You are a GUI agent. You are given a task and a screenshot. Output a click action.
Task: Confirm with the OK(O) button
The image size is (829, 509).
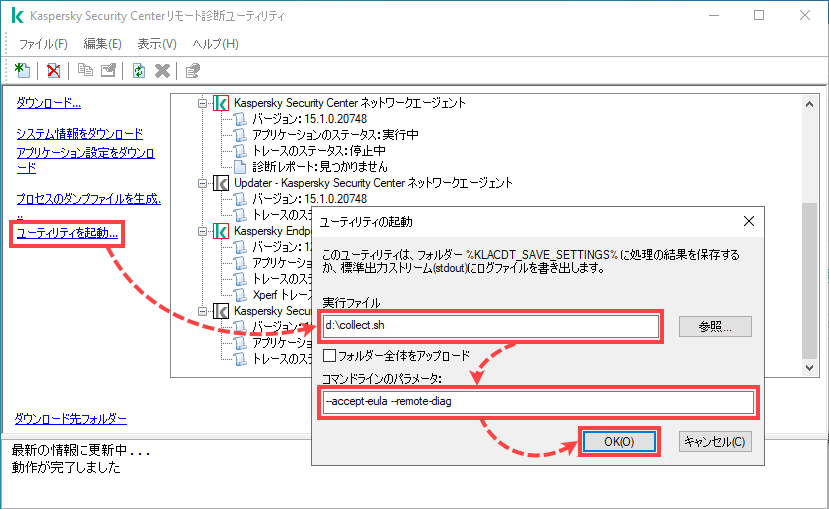click(x=619, y=442)
